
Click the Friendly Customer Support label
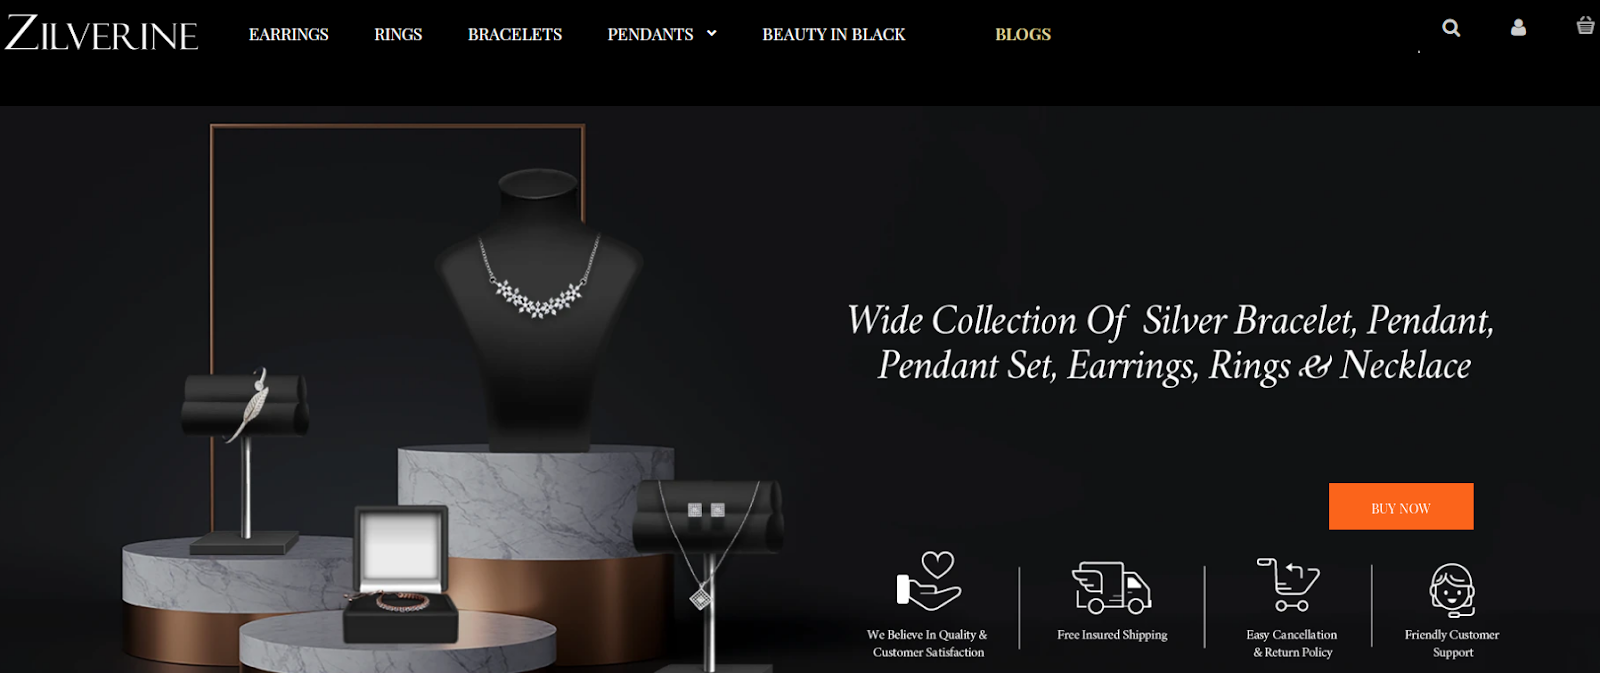(x=1452, y=643)
